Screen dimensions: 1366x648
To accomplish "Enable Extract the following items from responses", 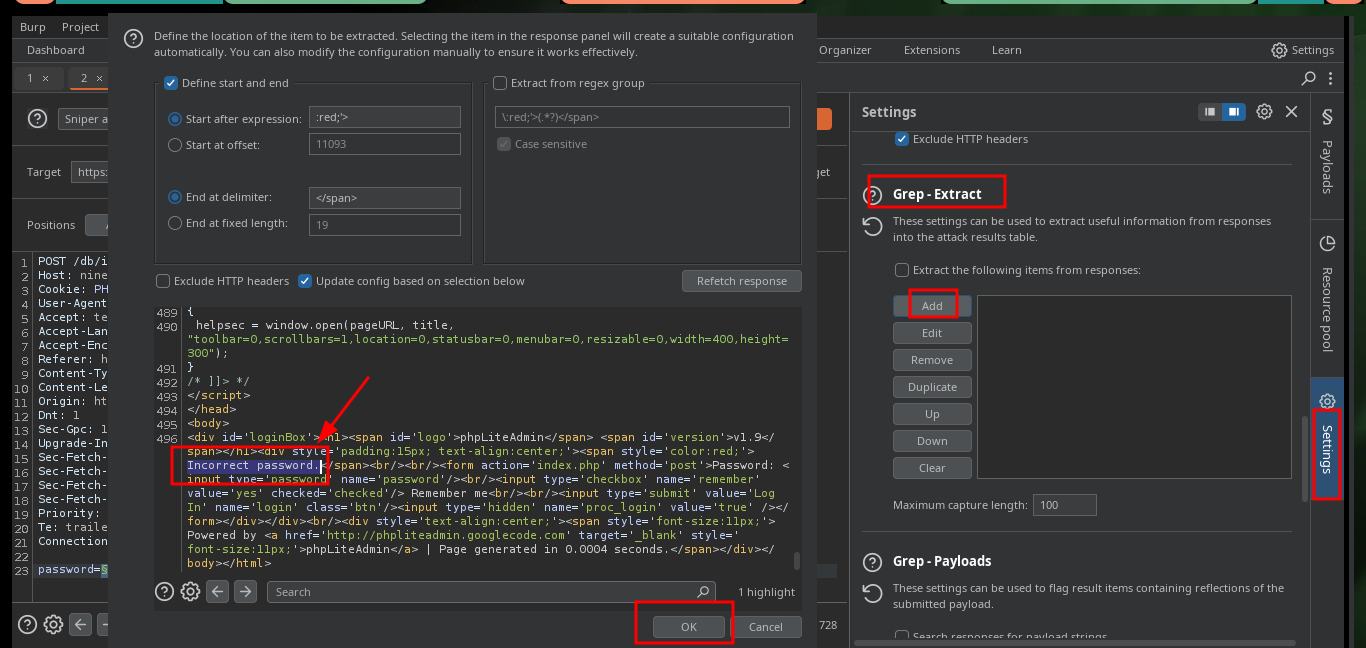I will pyautogui.click(x=902, y=270).
